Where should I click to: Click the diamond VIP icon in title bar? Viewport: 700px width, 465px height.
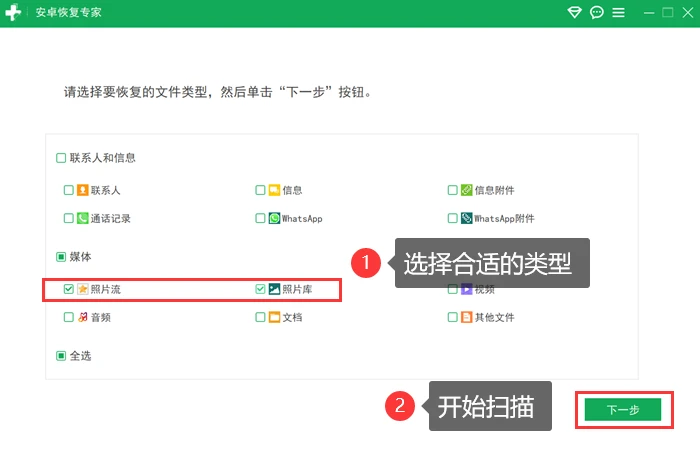click(574, 12)
